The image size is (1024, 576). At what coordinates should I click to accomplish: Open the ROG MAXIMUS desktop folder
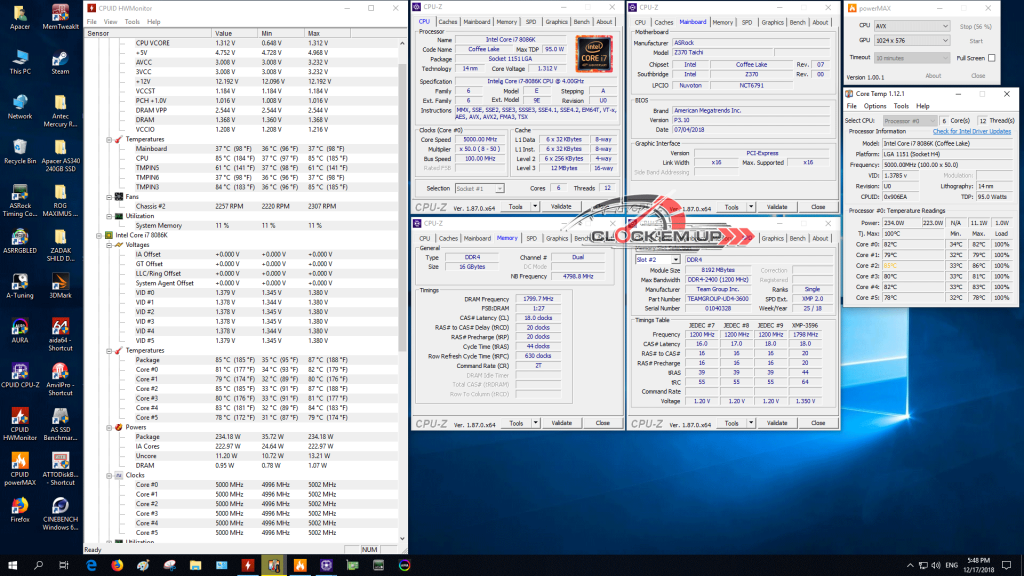[60, 200]
